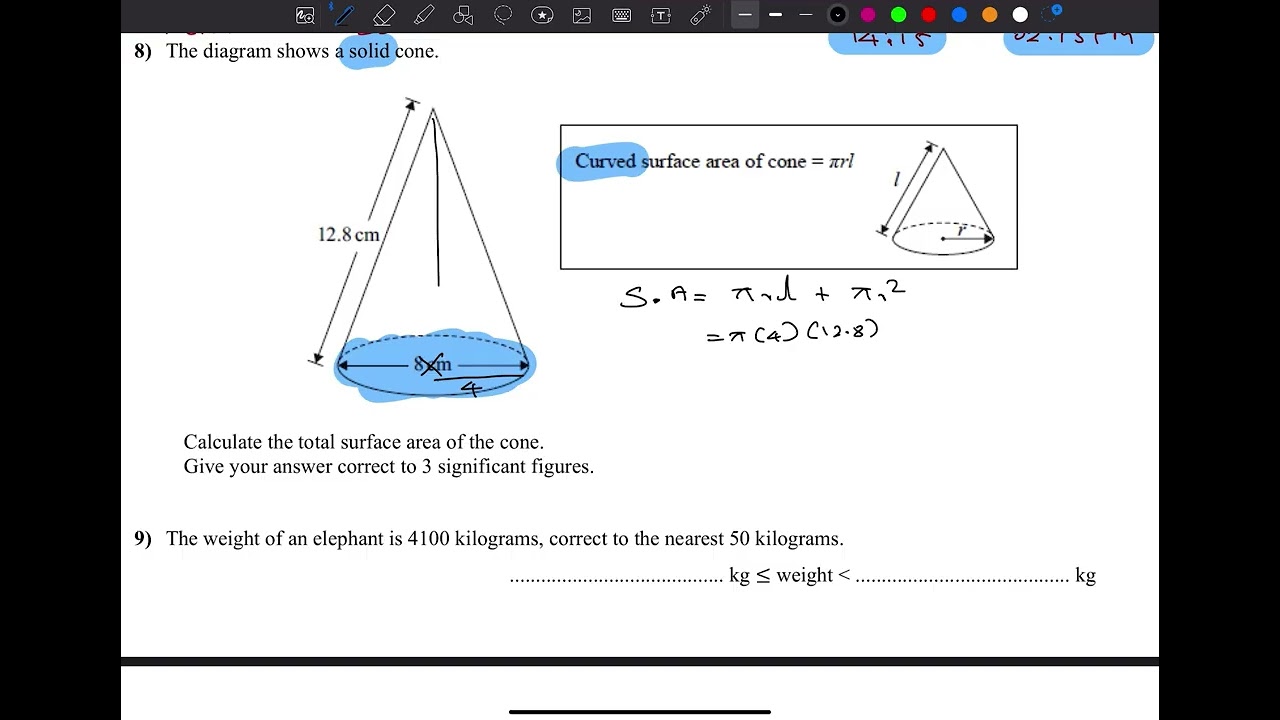The image size is (1280, 720).
Task: Click the iPad home indicator bar
Action: tap(640, 712)
